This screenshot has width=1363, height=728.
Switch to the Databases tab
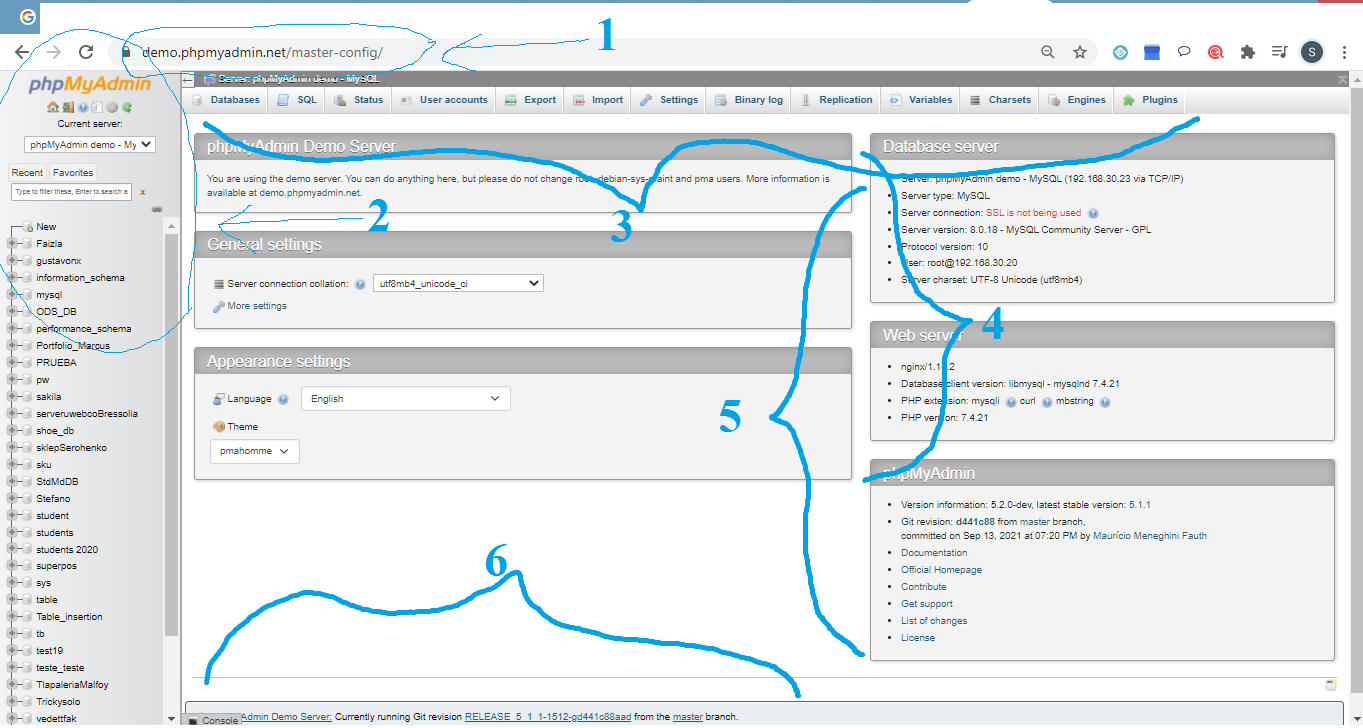[232, 99]
